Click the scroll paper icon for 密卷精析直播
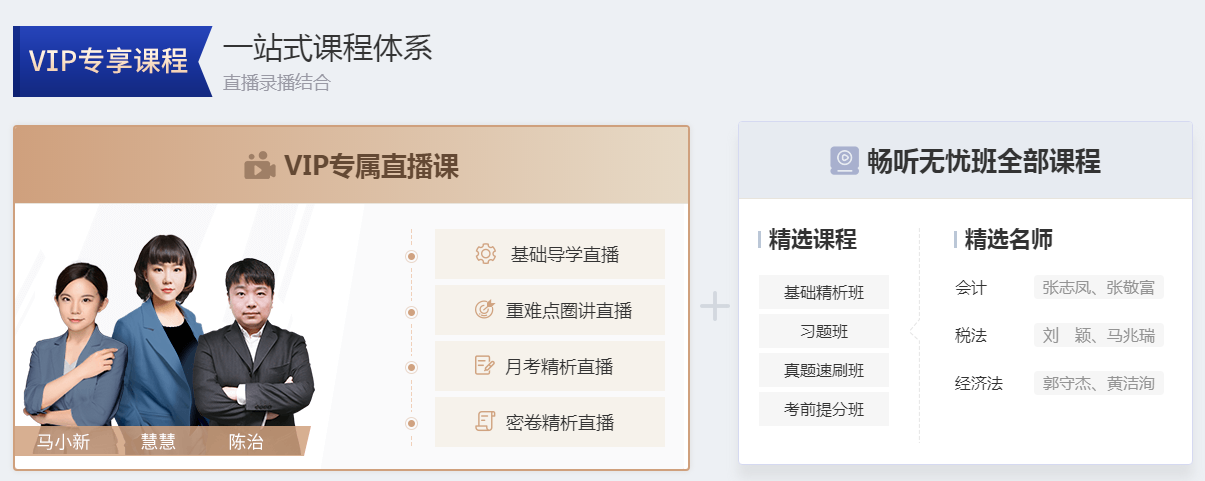The width and height of the screenshot is (1205, 481). click(485, 422)
